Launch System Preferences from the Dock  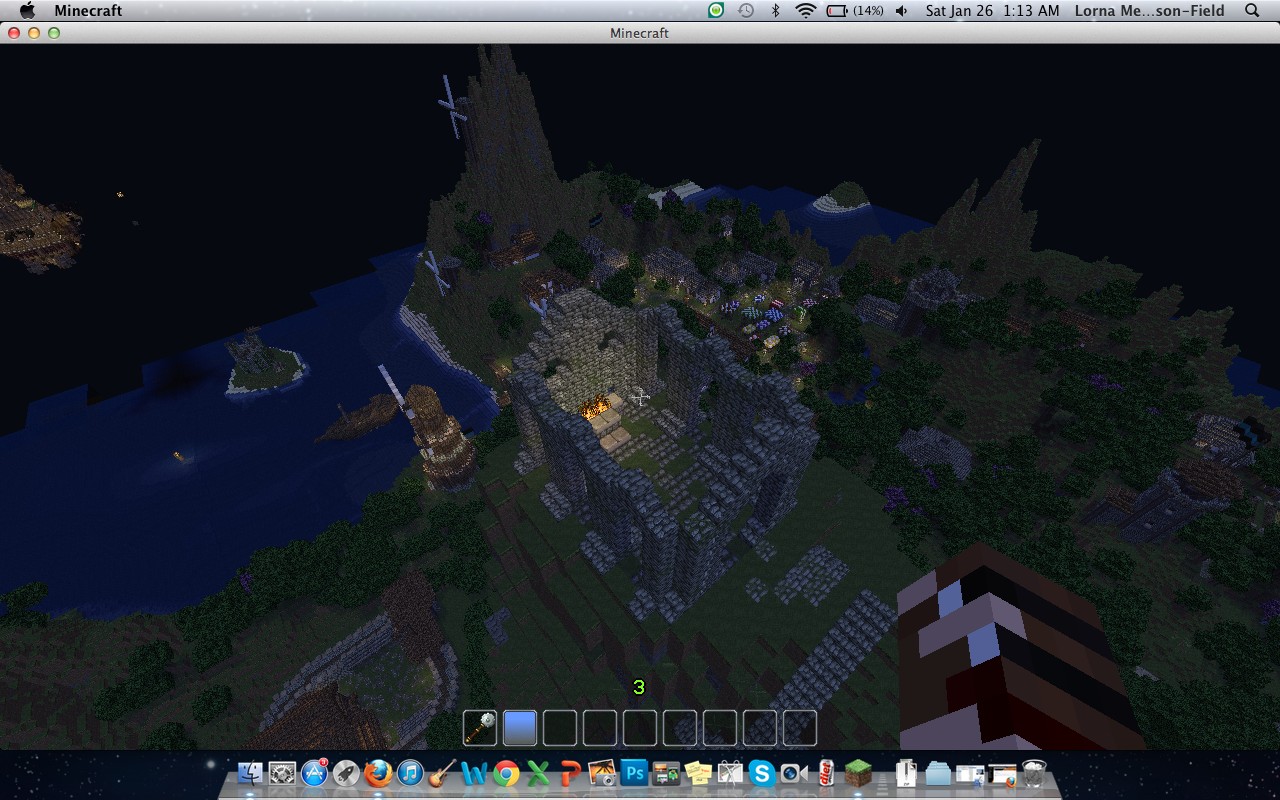coord(281,772)
